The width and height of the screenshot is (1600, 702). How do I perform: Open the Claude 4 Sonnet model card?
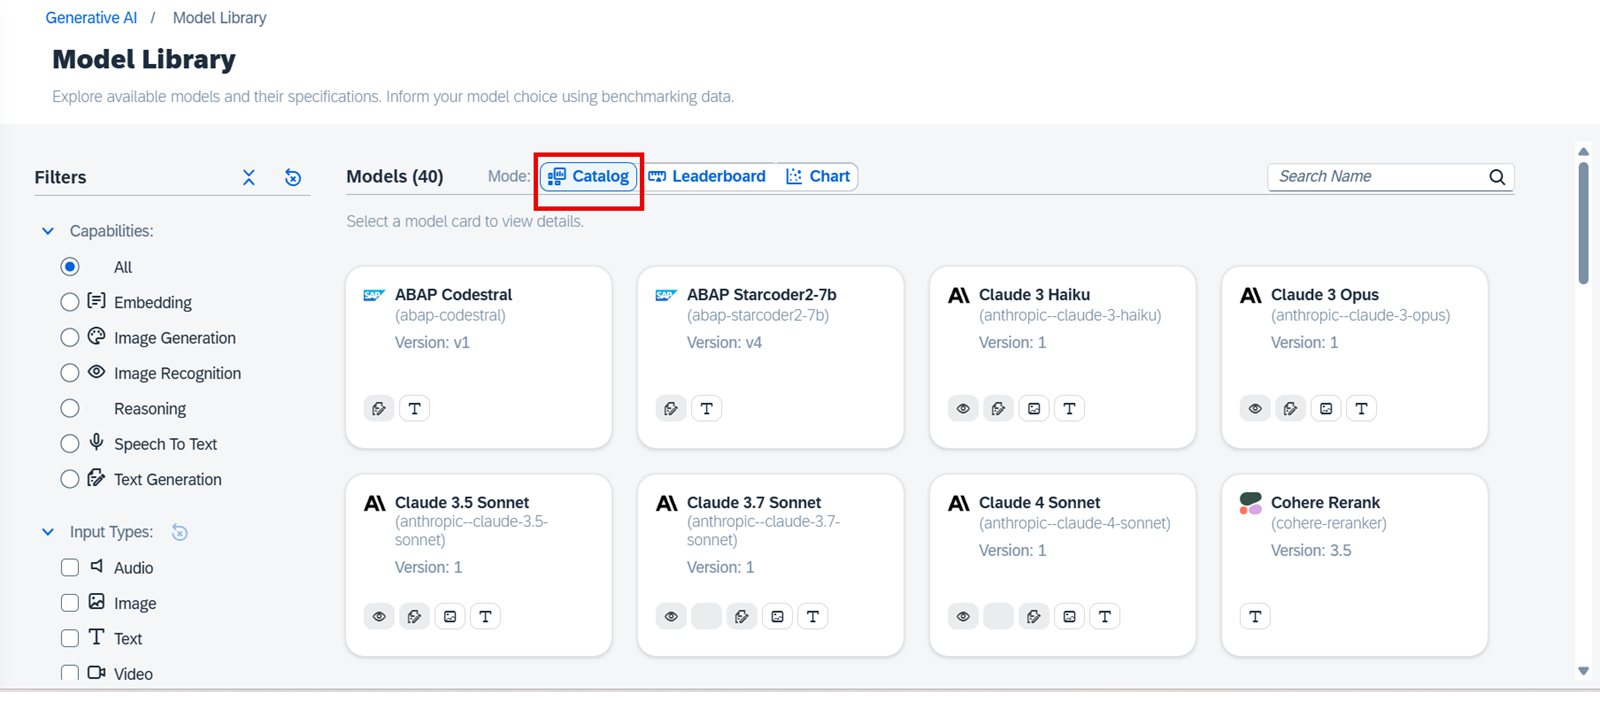point(1063,565)
